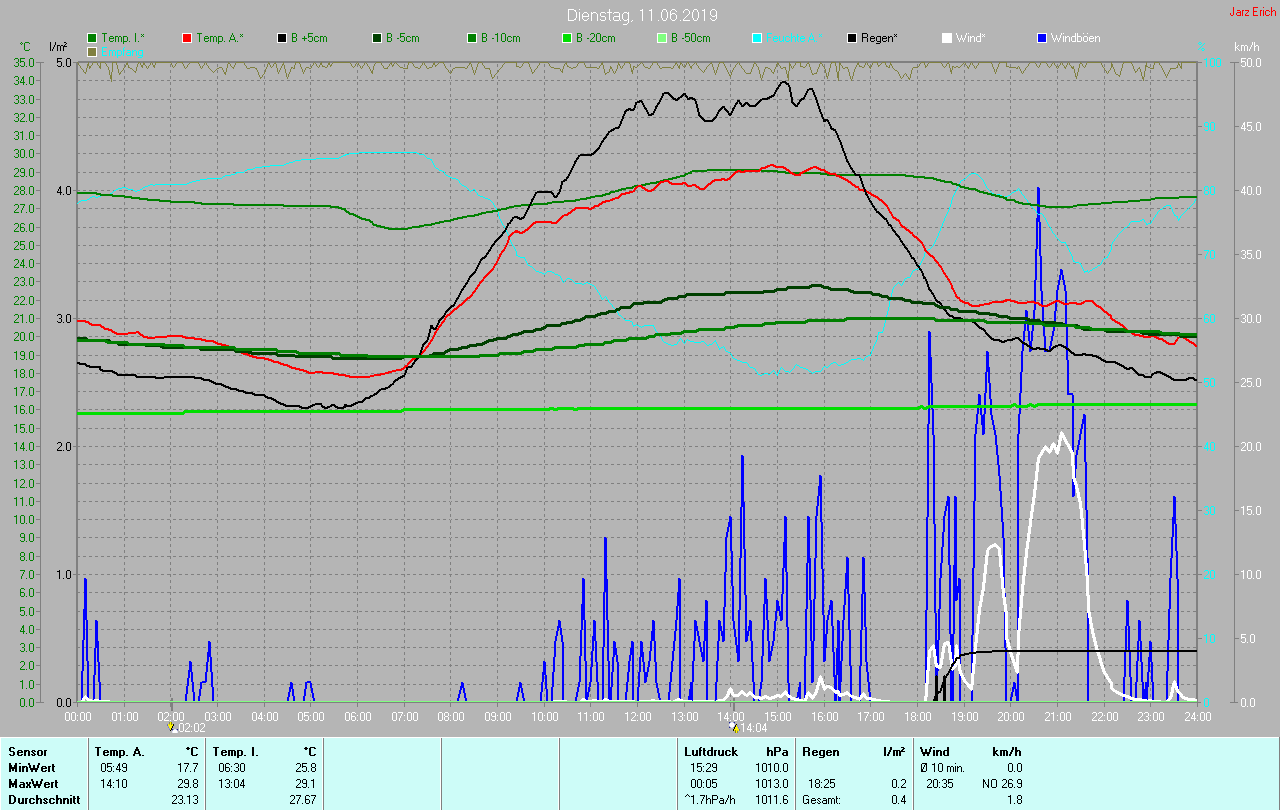Click the light green B -50cm legend square

[x=661, y=38]
